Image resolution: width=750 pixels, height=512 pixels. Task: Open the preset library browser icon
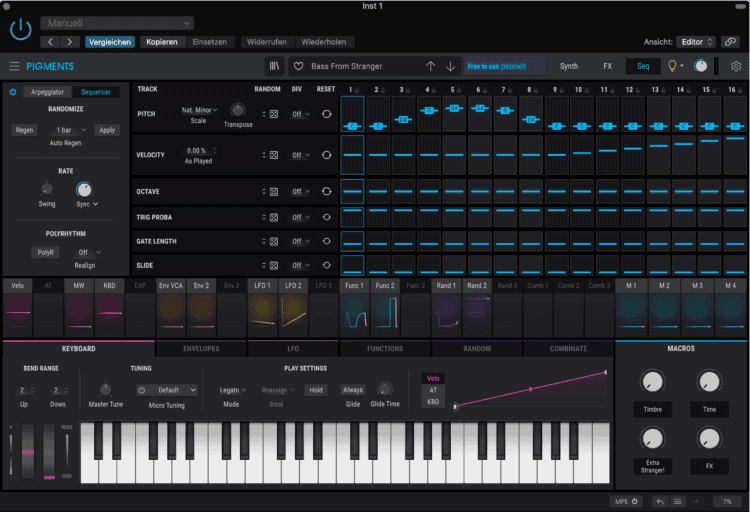coord(275,66)
